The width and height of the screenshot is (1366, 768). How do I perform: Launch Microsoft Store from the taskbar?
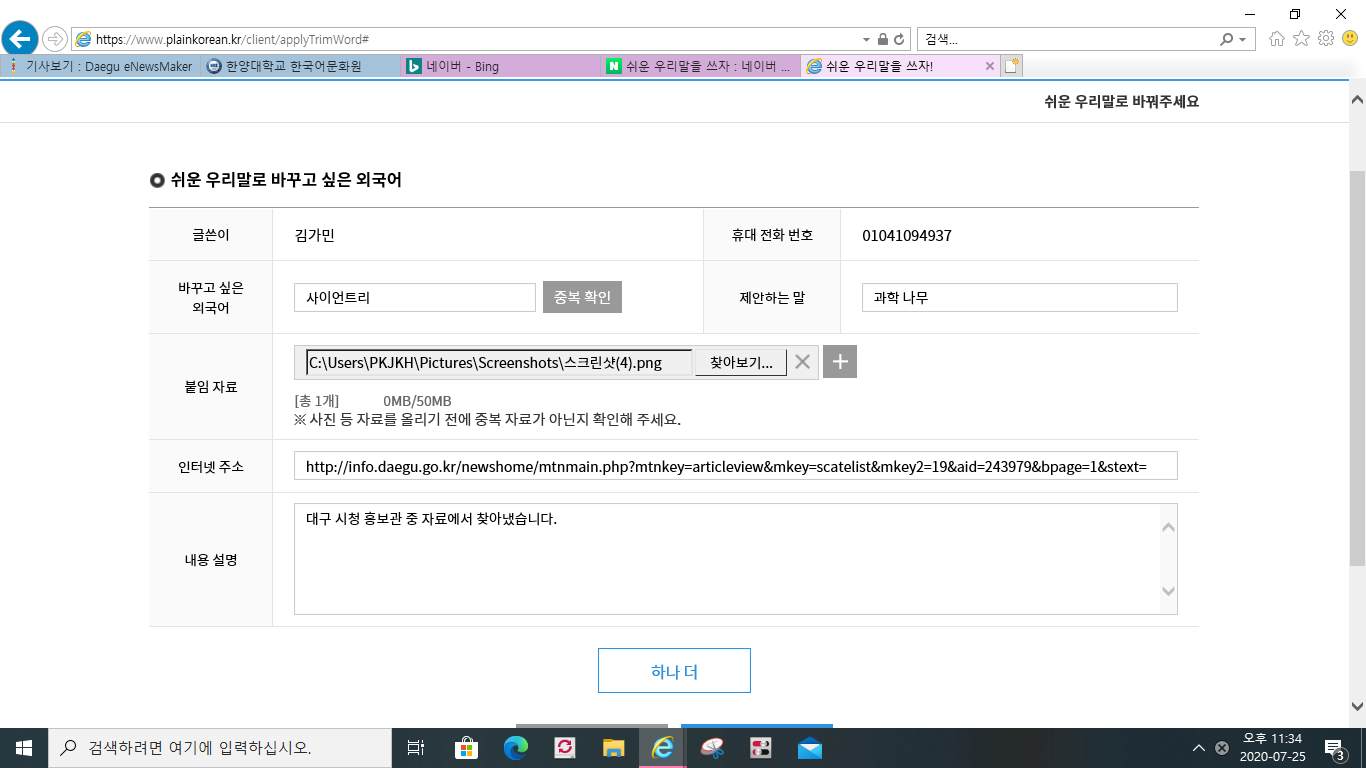(466, 748)
